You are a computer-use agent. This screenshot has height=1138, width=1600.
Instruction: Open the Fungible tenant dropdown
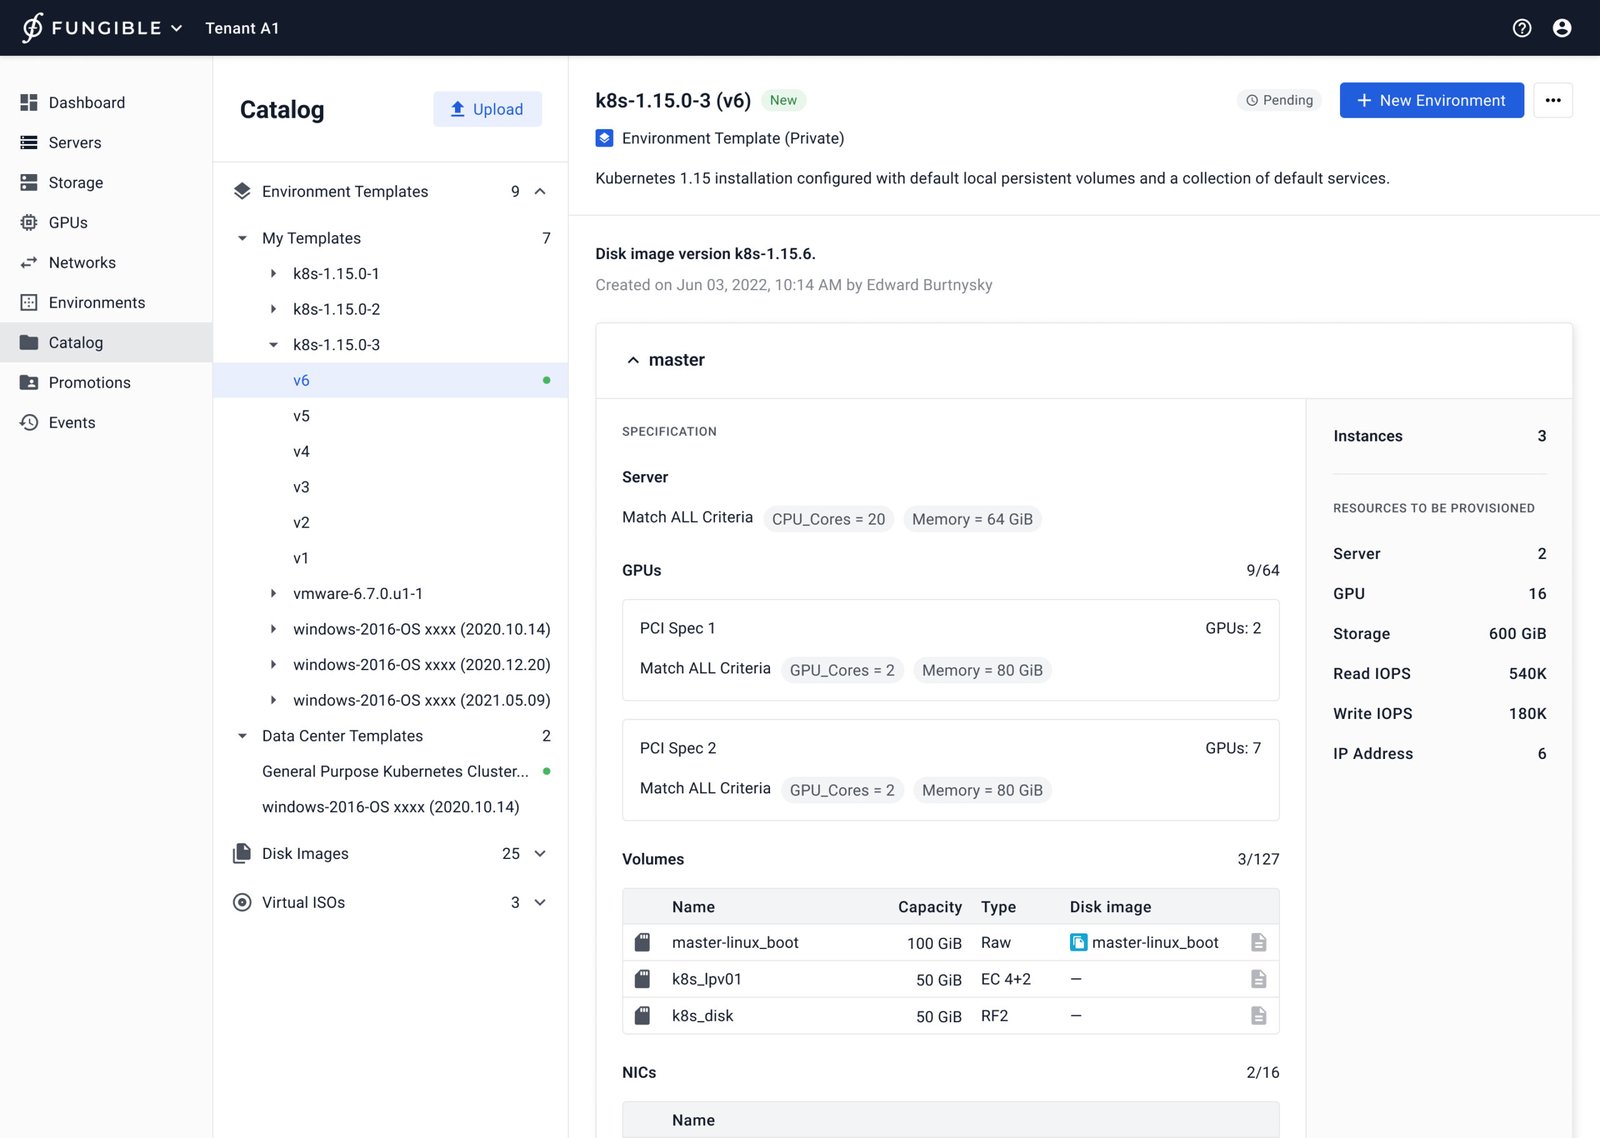point(177,28)
